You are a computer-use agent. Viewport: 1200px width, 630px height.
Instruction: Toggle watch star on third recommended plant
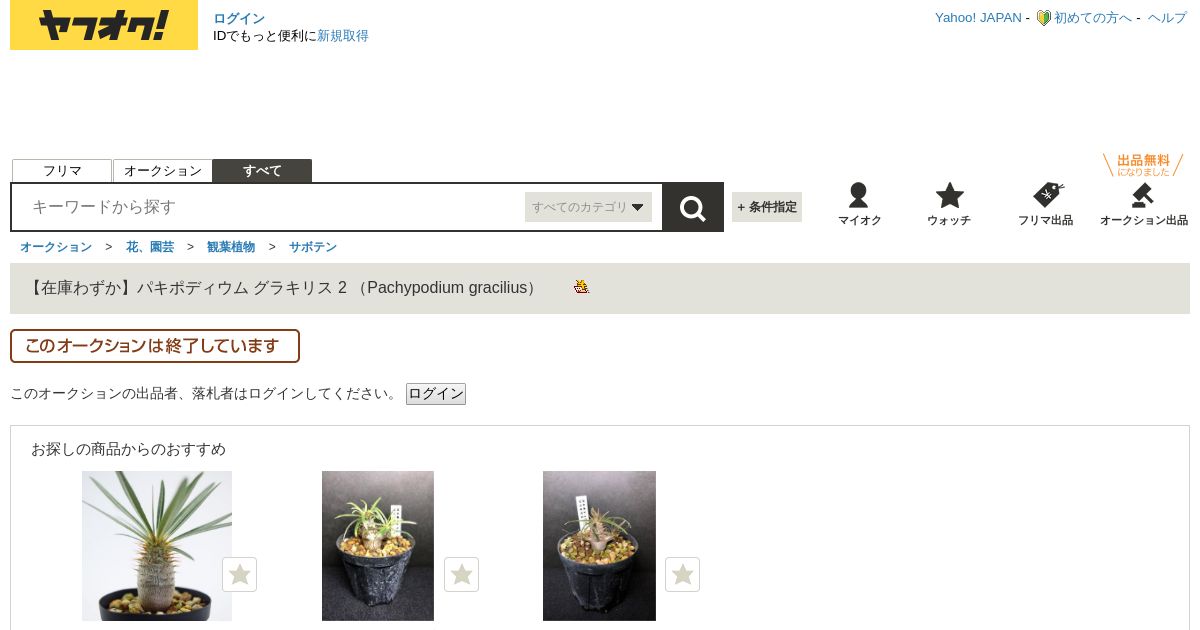click(x=682, y=575)
